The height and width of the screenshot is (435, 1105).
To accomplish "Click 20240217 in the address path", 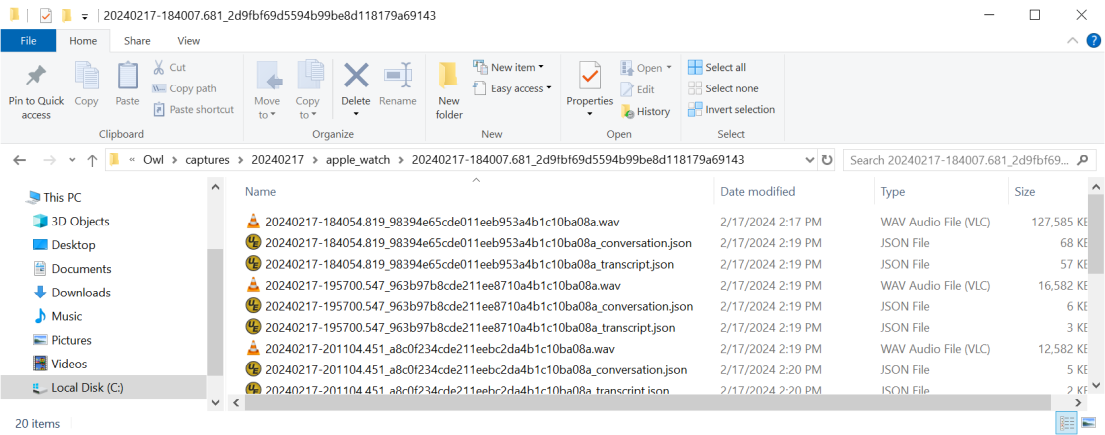I will click(x=278, y=160).
